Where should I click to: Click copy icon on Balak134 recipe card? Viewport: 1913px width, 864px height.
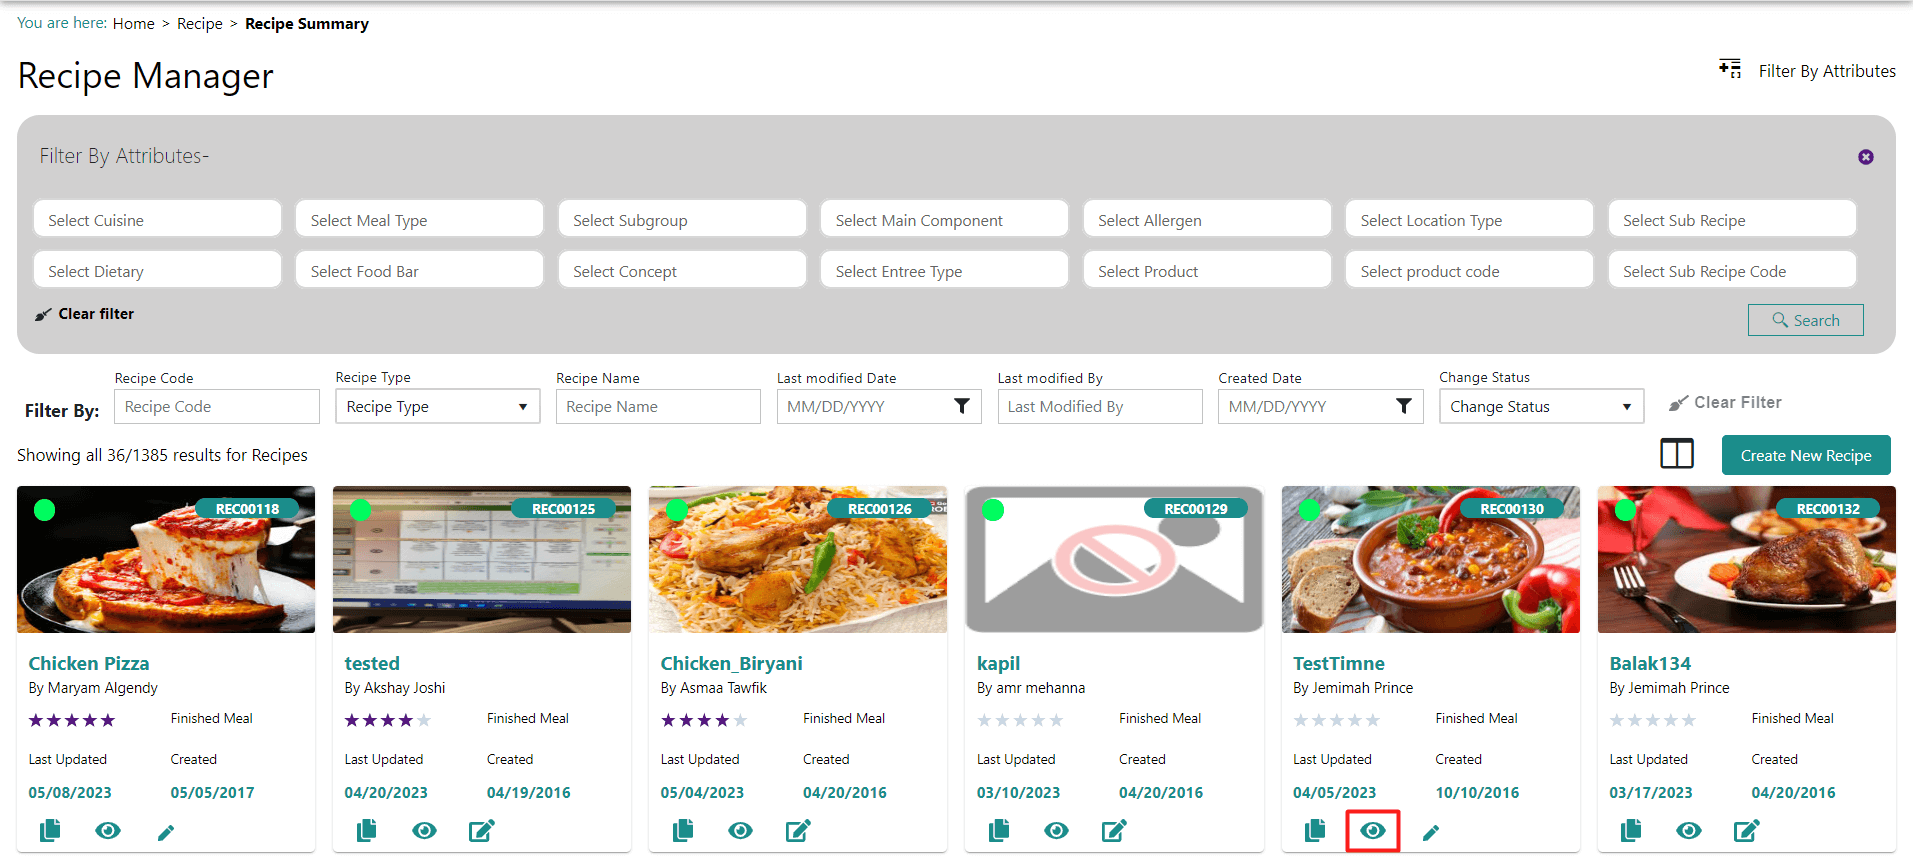1631,830
